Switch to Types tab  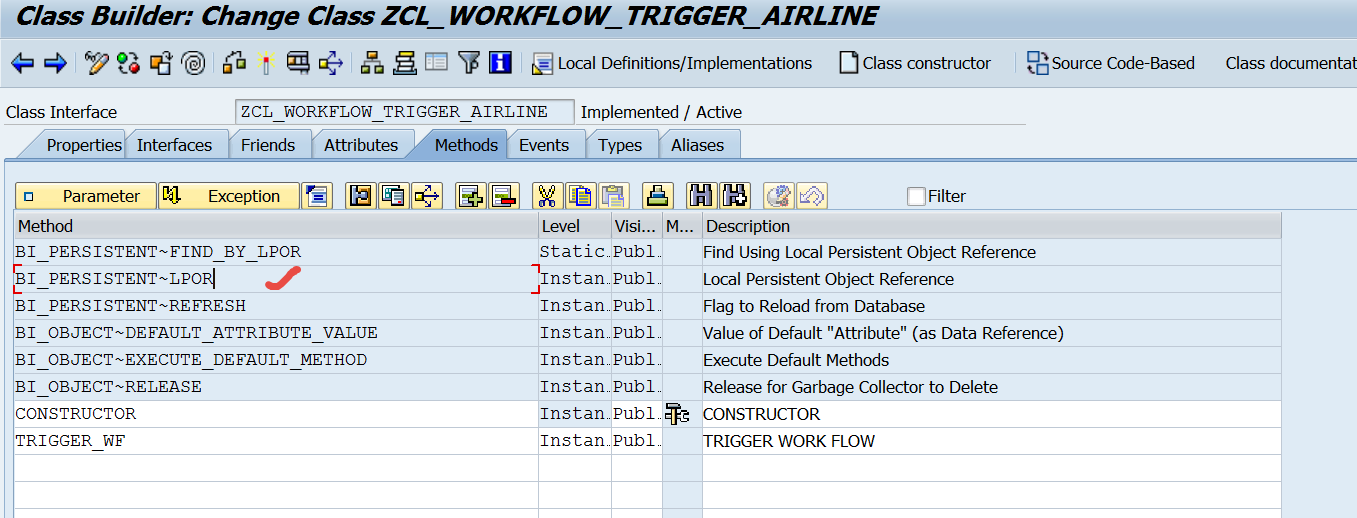(x=620, y=145)
